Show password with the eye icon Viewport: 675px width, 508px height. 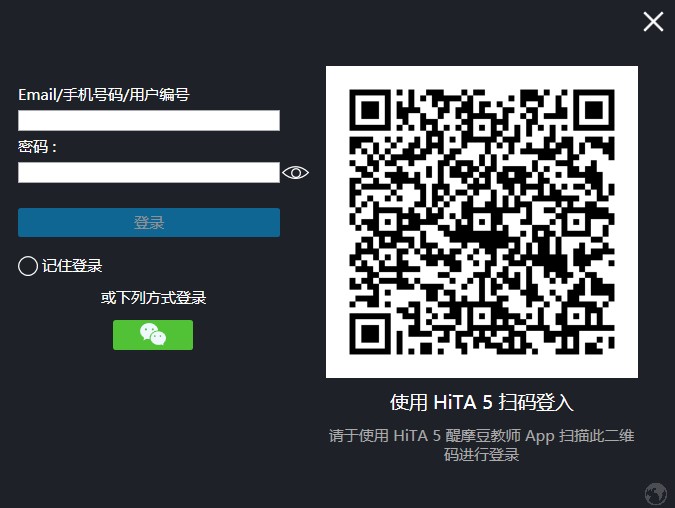click(x=295, y=173)
